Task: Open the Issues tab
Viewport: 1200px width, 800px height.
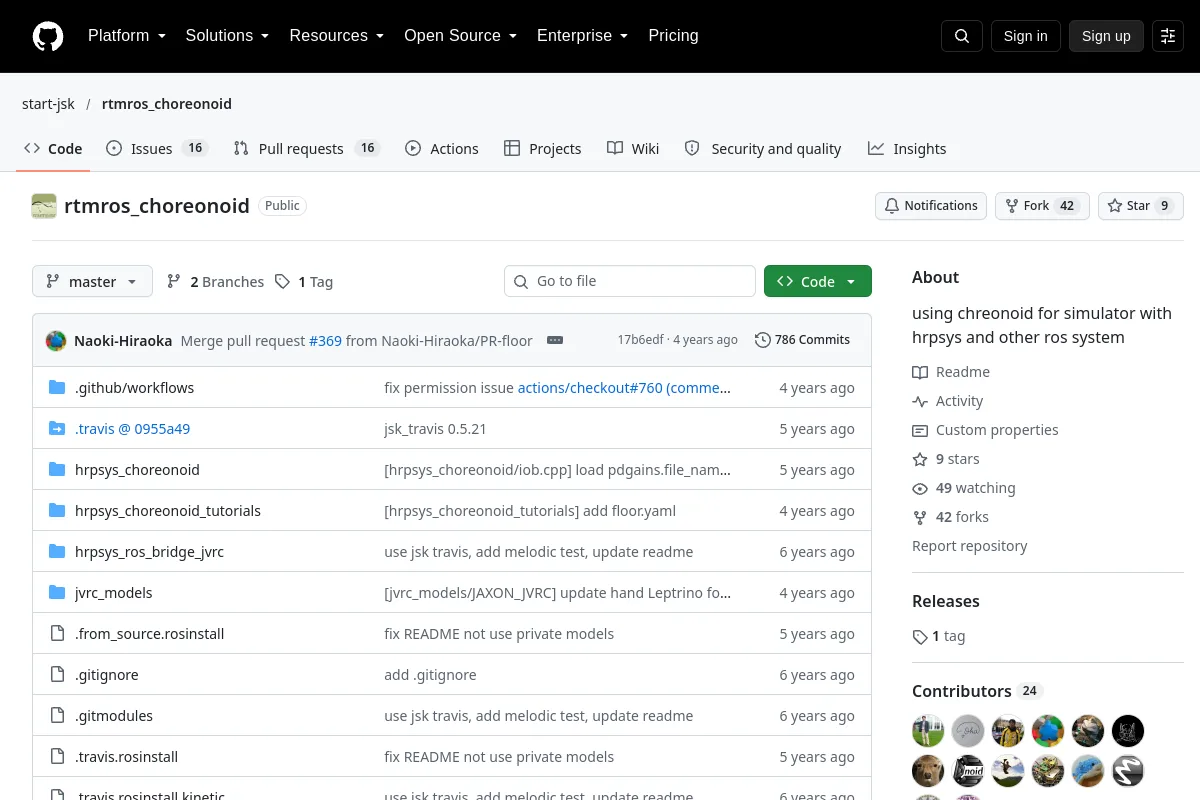Action: (156, 149)
